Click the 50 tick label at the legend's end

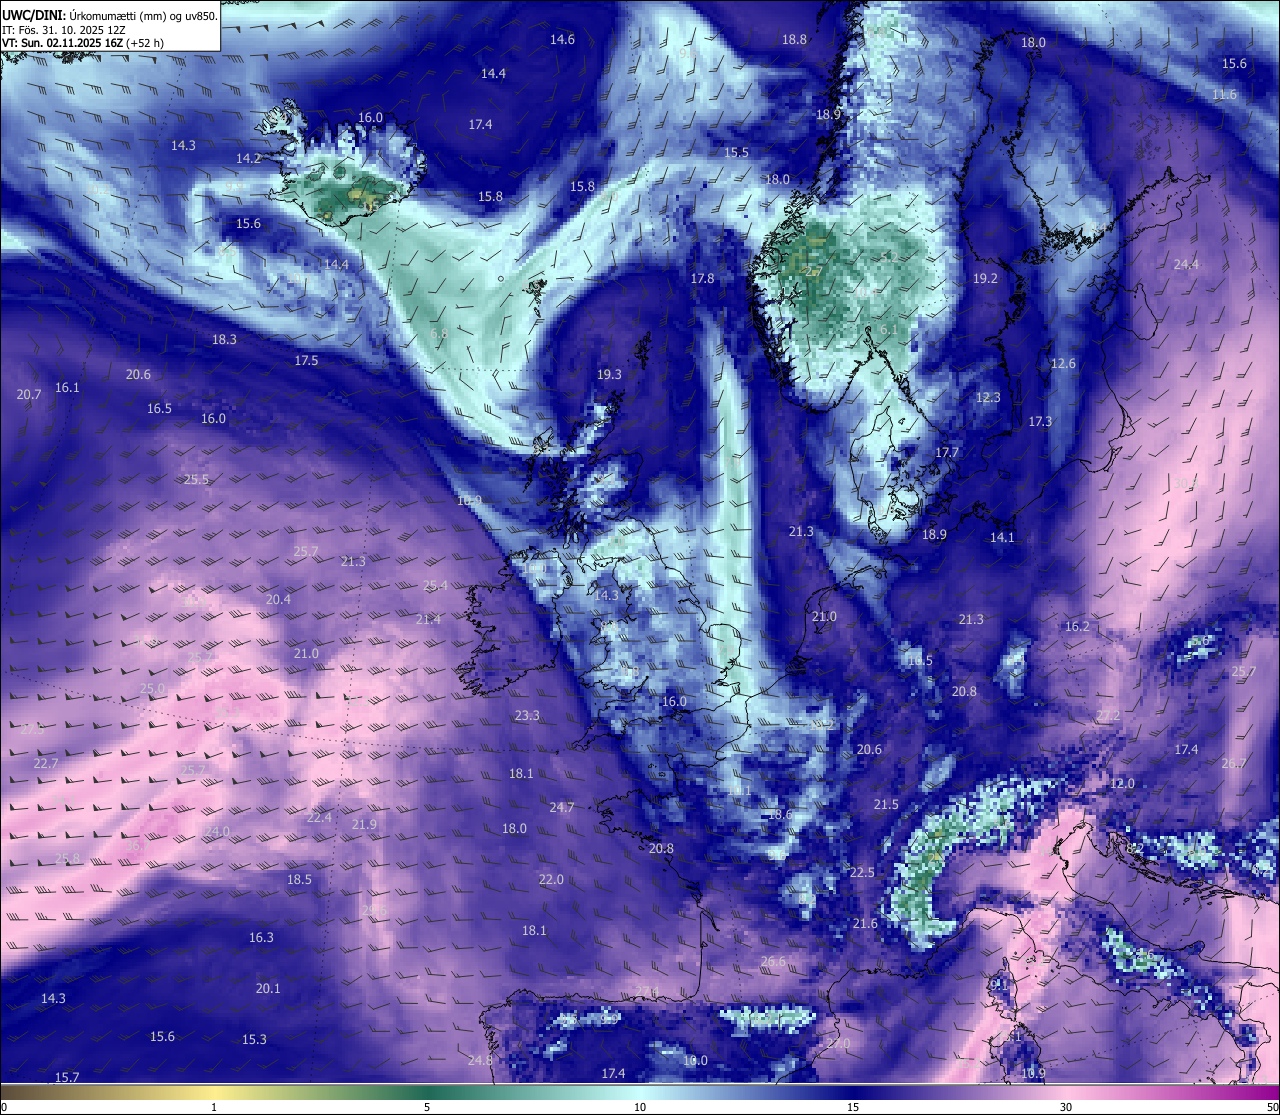point(1272,1107)
